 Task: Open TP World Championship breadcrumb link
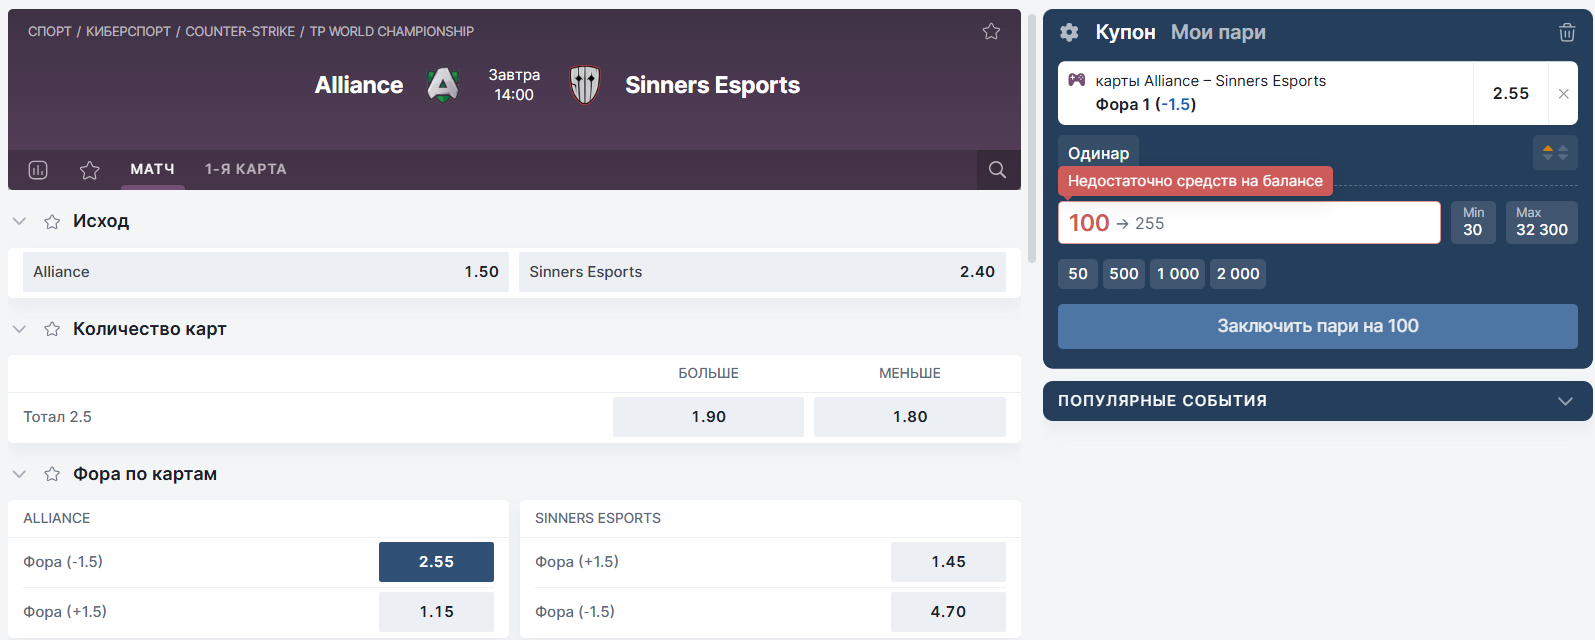(392, 31)
